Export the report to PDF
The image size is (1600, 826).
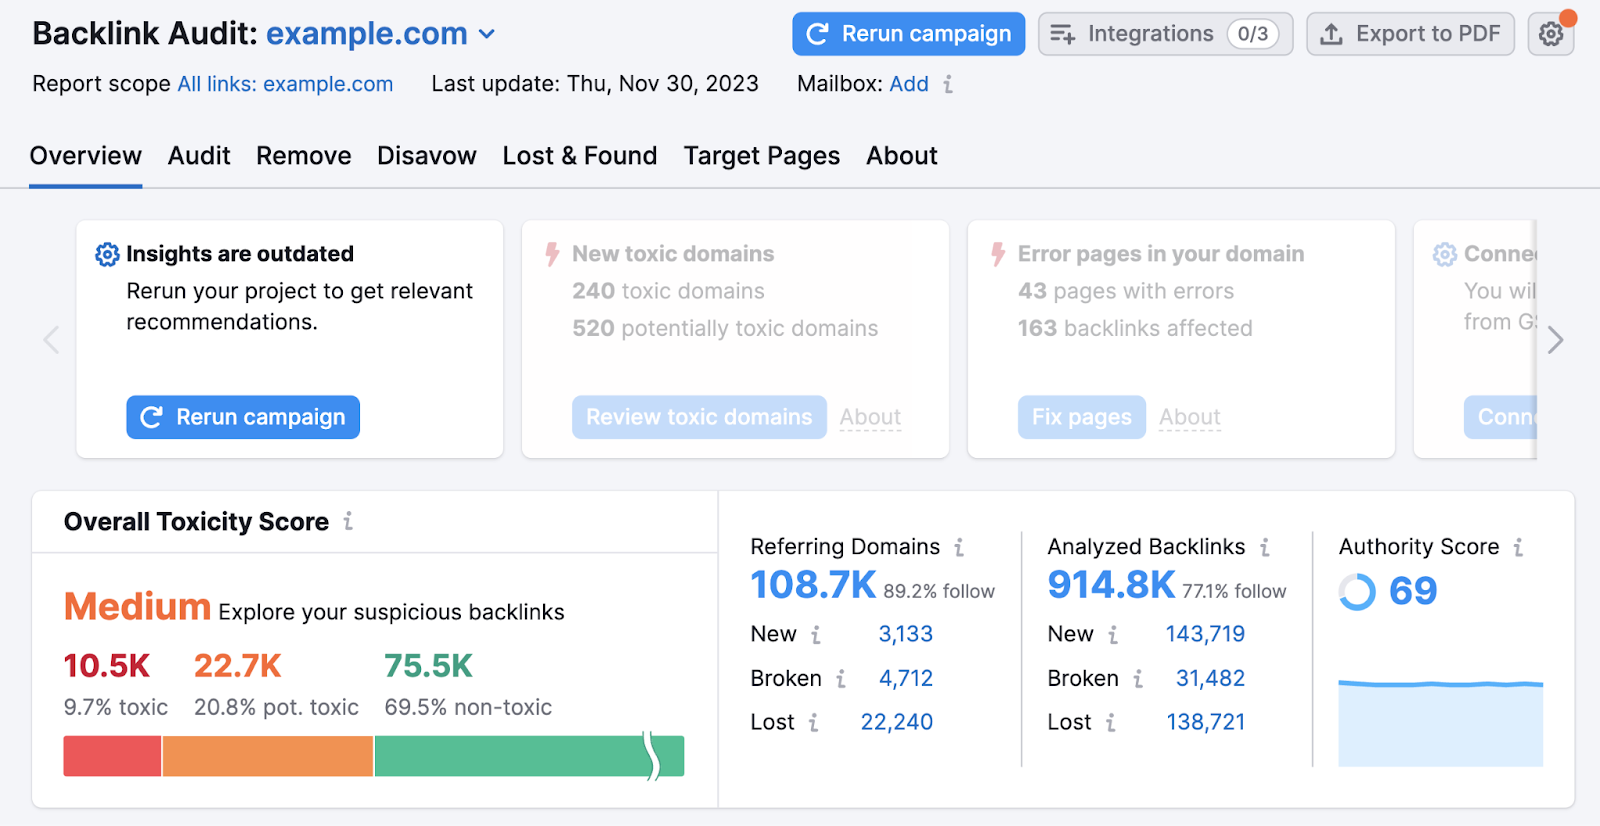coord(1410,34)
